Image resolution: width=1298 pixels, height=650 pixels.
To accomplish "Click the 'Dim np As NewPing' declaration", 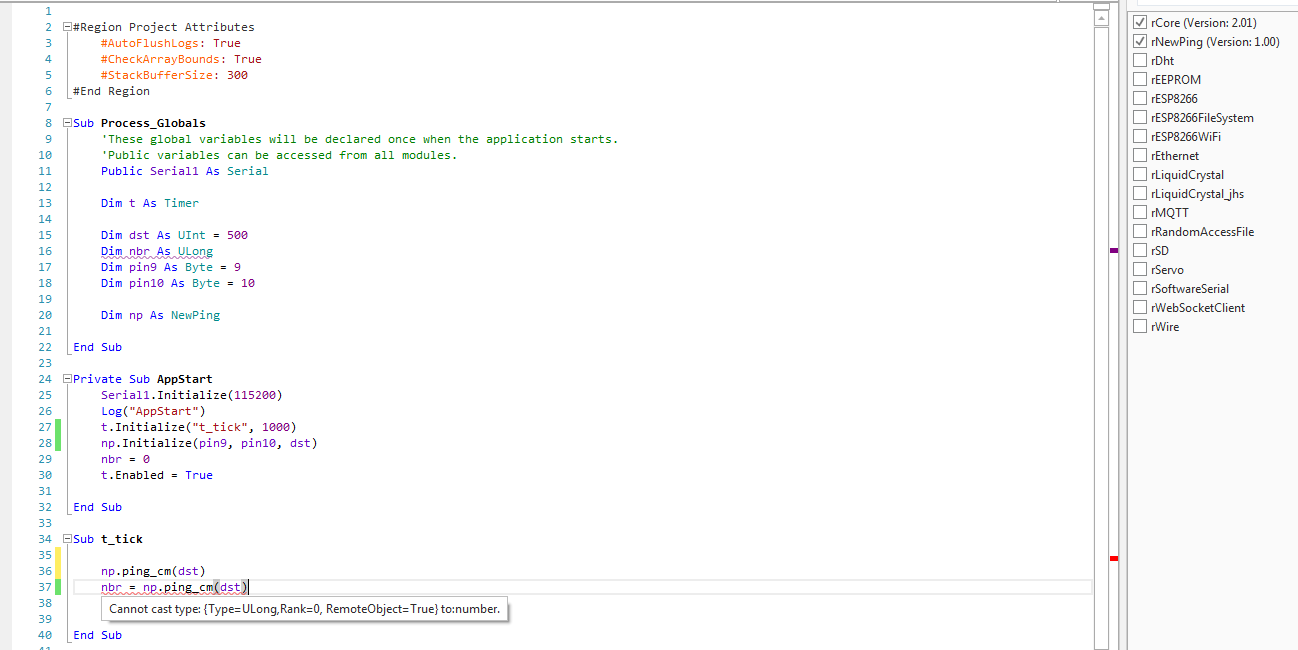I will pos(160,315).
